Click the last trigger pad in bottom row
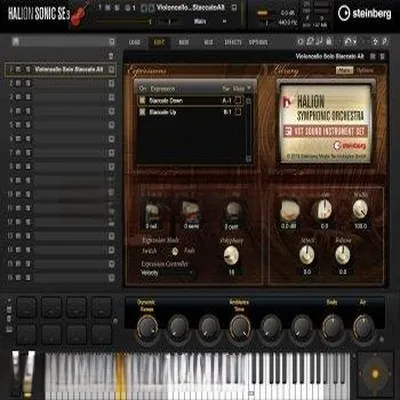This screenshot has width=400, height=400. [x=101, y=334]
